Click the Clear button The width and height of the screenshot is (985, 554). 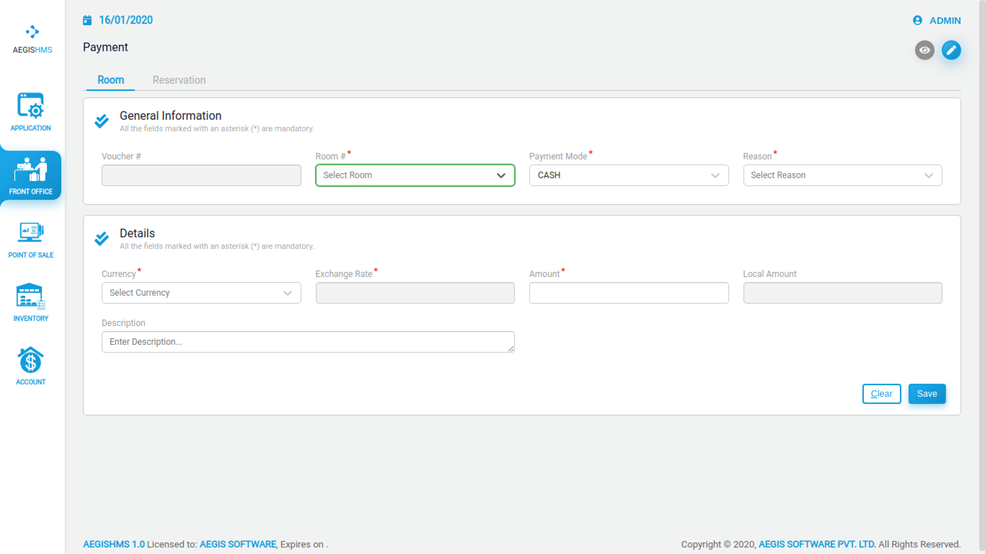point(881,394)
